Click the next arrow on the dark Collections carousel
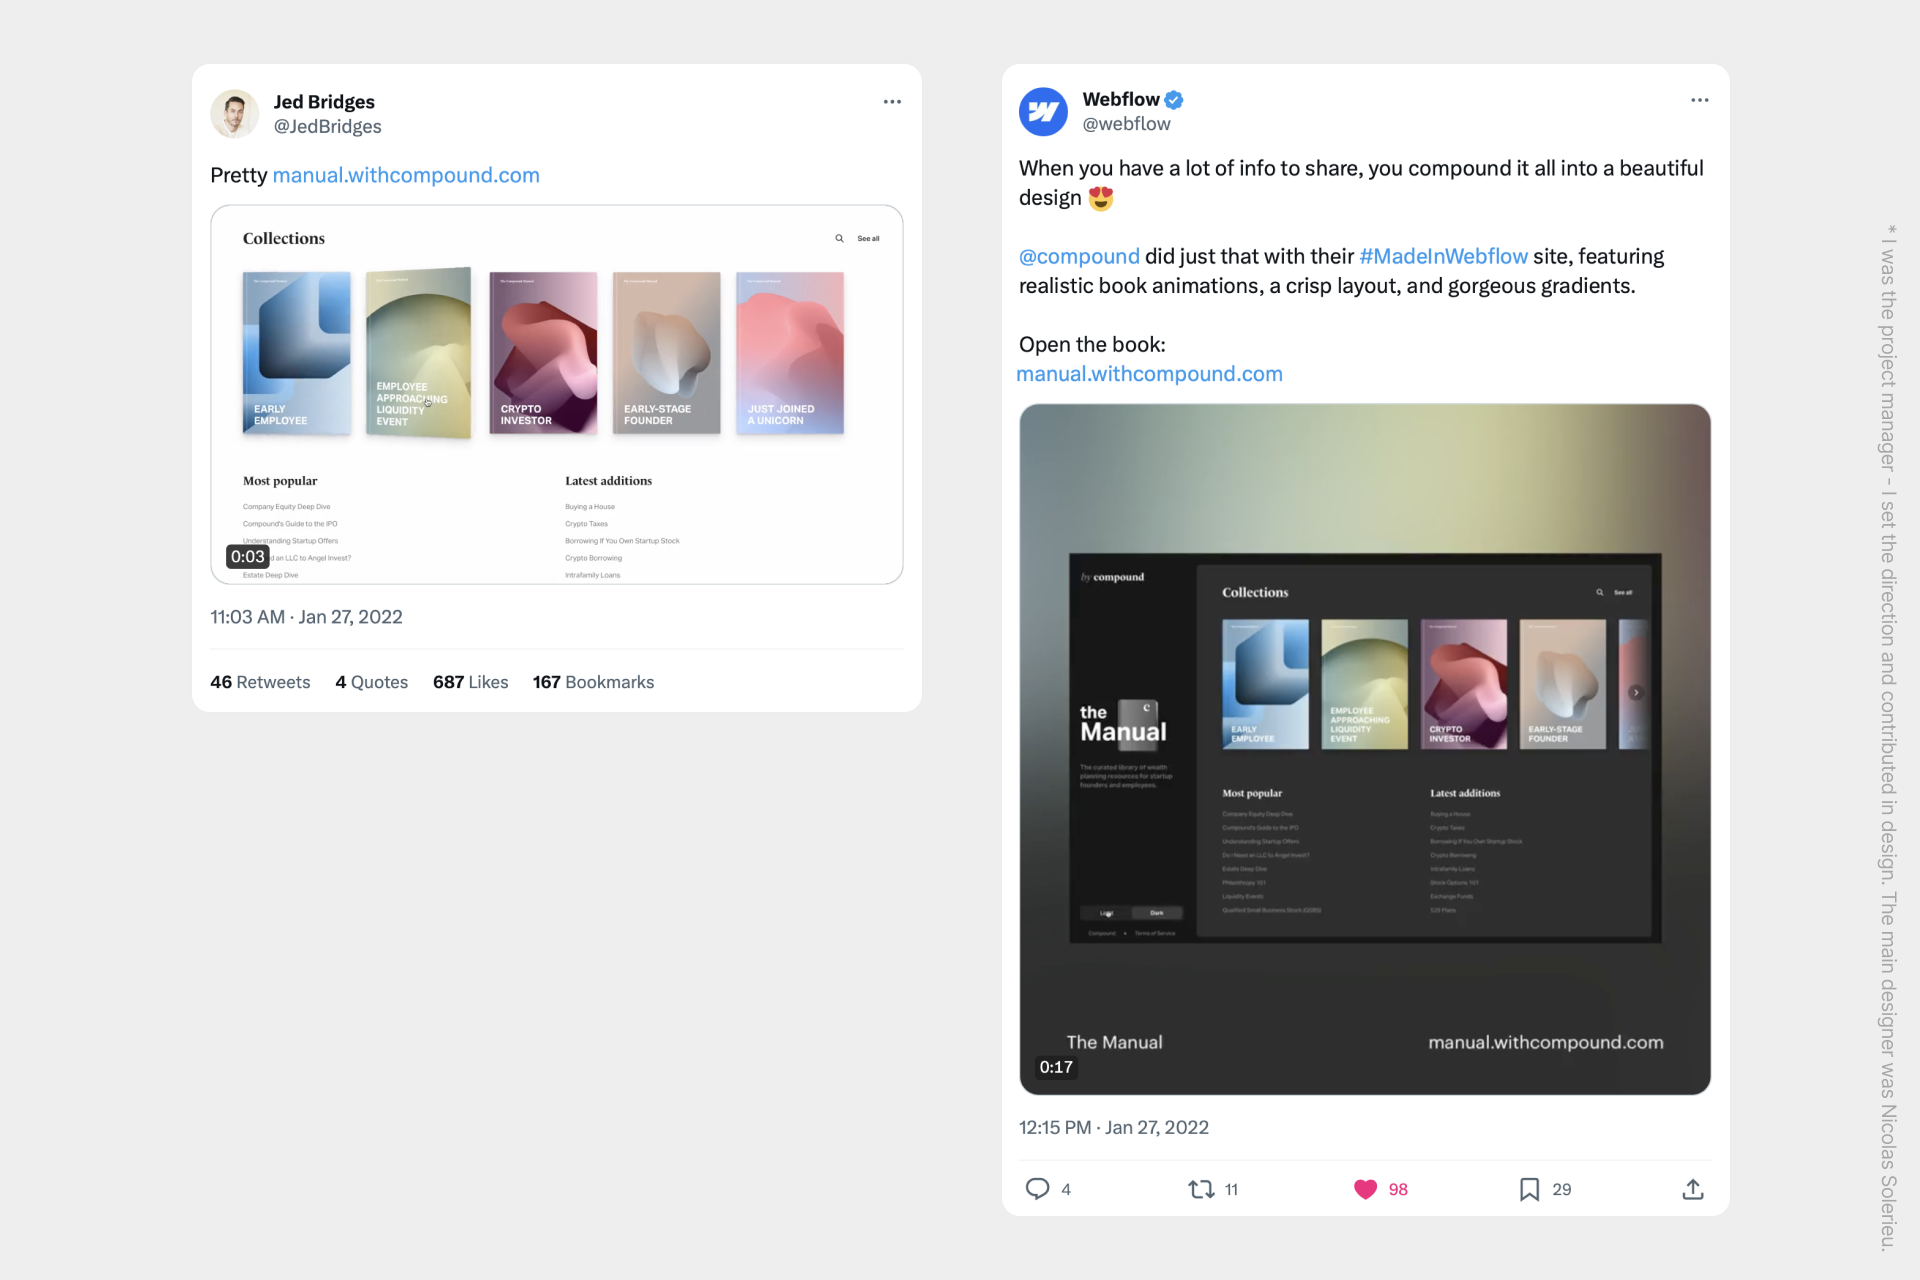 tap(1636, 692)
